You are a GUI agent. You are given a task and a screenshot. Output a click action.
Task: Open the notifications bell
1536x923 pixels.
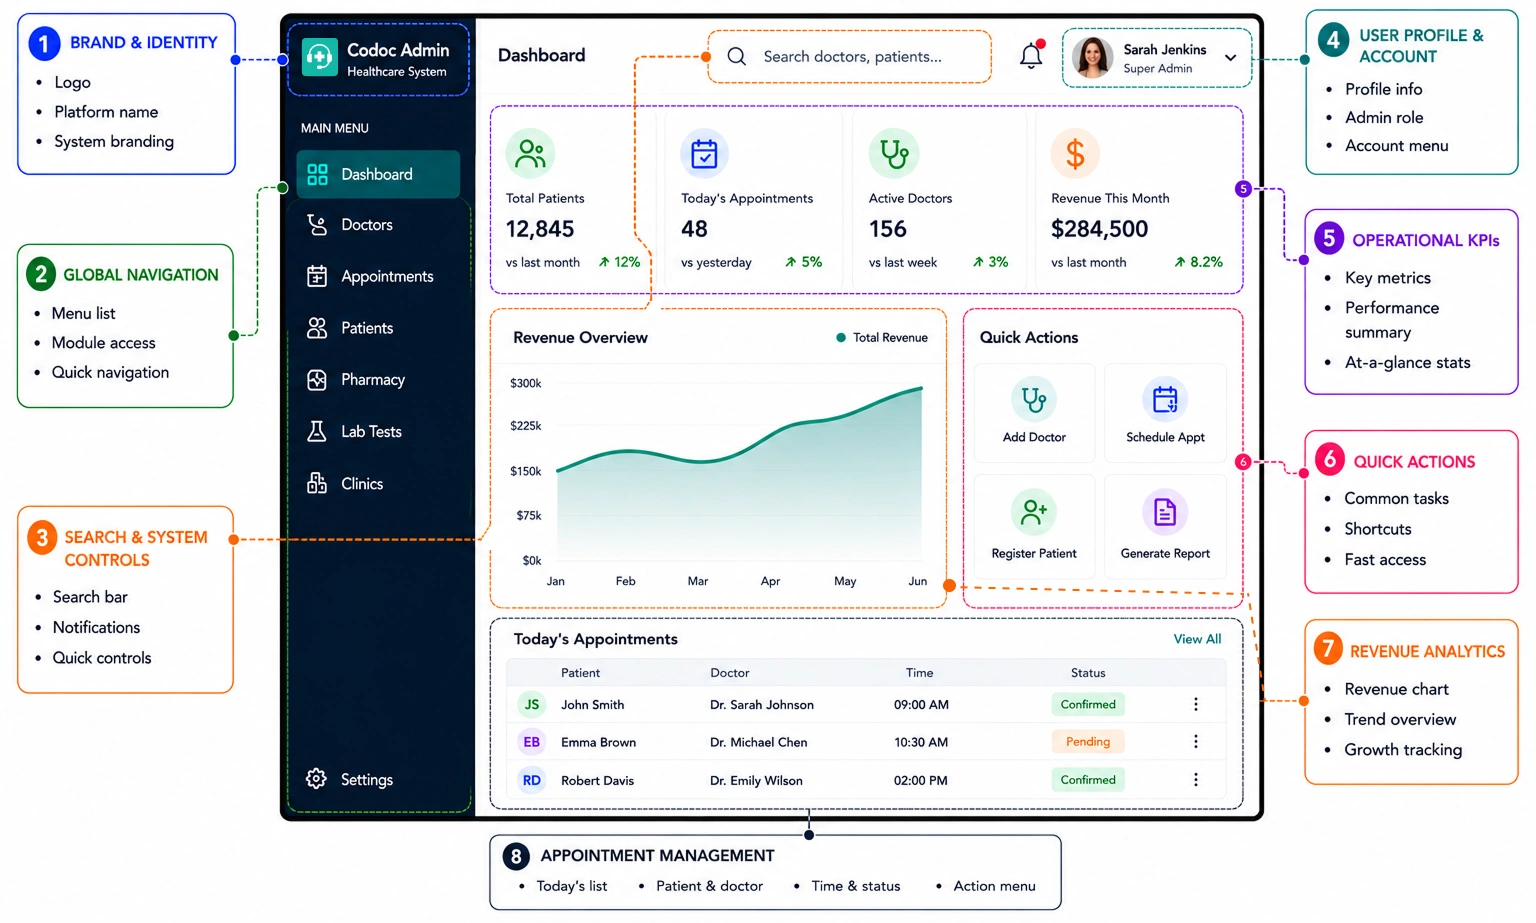pyautogui.click(x=1031, y=56)
